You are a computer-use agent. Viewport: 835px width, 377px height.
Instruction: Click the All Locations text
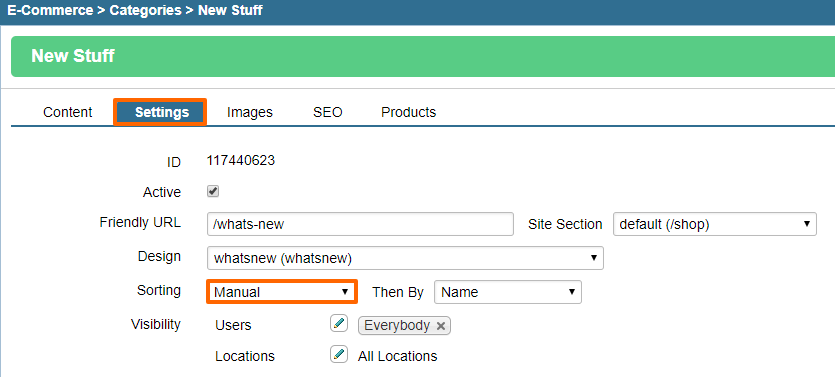pyautogui.click(x=397, y=356)
